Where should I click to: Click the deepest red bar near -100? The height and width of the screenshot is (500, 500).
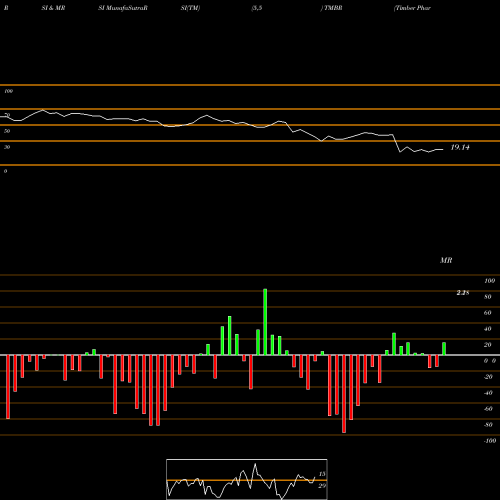[x=344, y=394]
